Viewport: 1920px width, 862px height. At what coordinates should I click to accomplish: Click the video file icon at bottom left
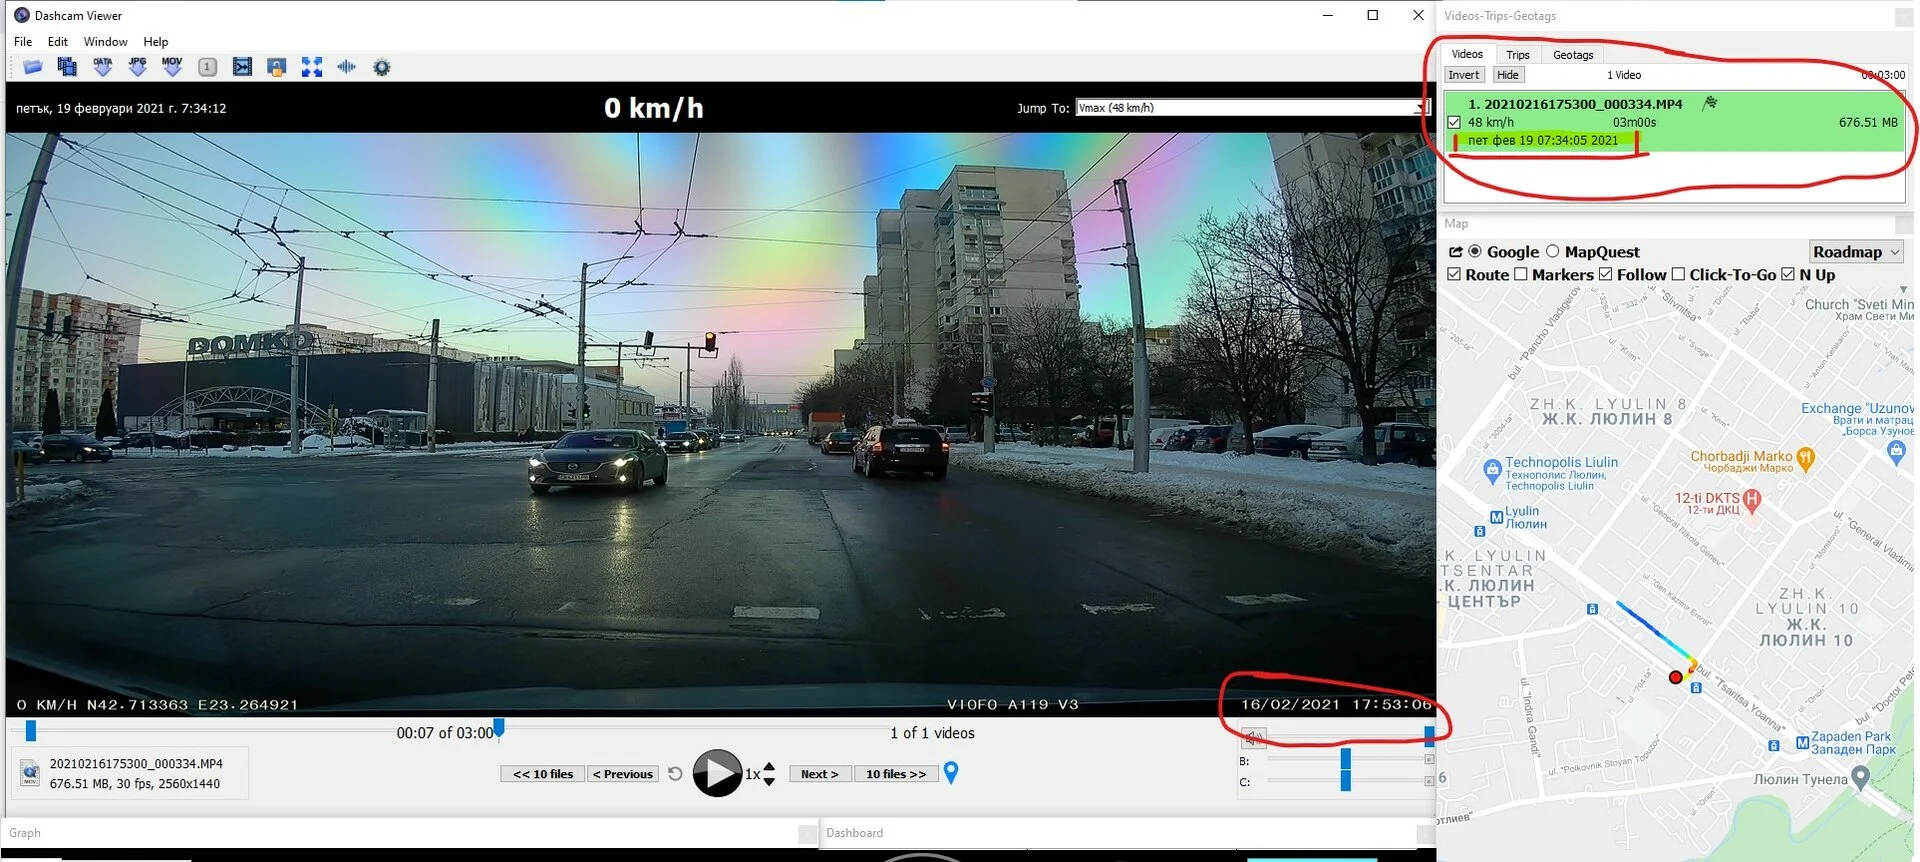point(30,773)
